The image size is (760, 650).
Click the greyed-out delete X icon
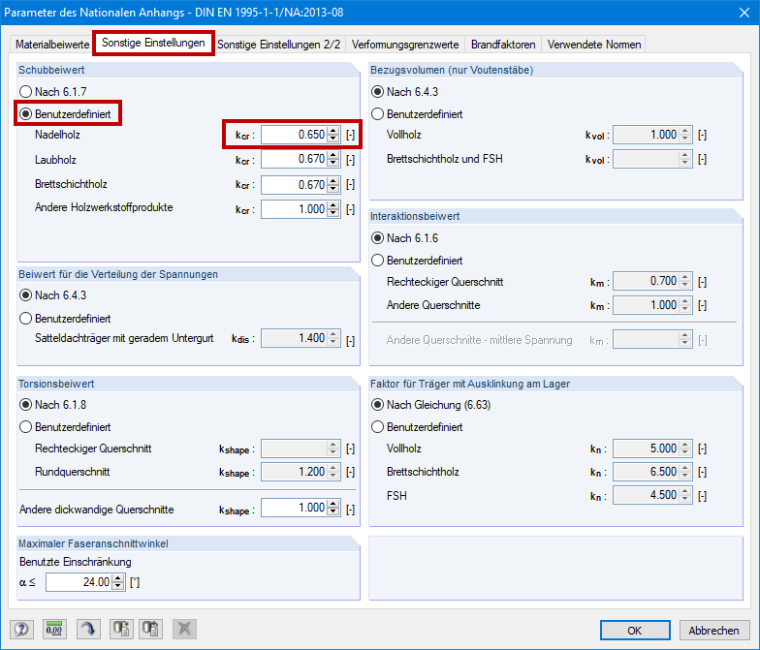184,629
